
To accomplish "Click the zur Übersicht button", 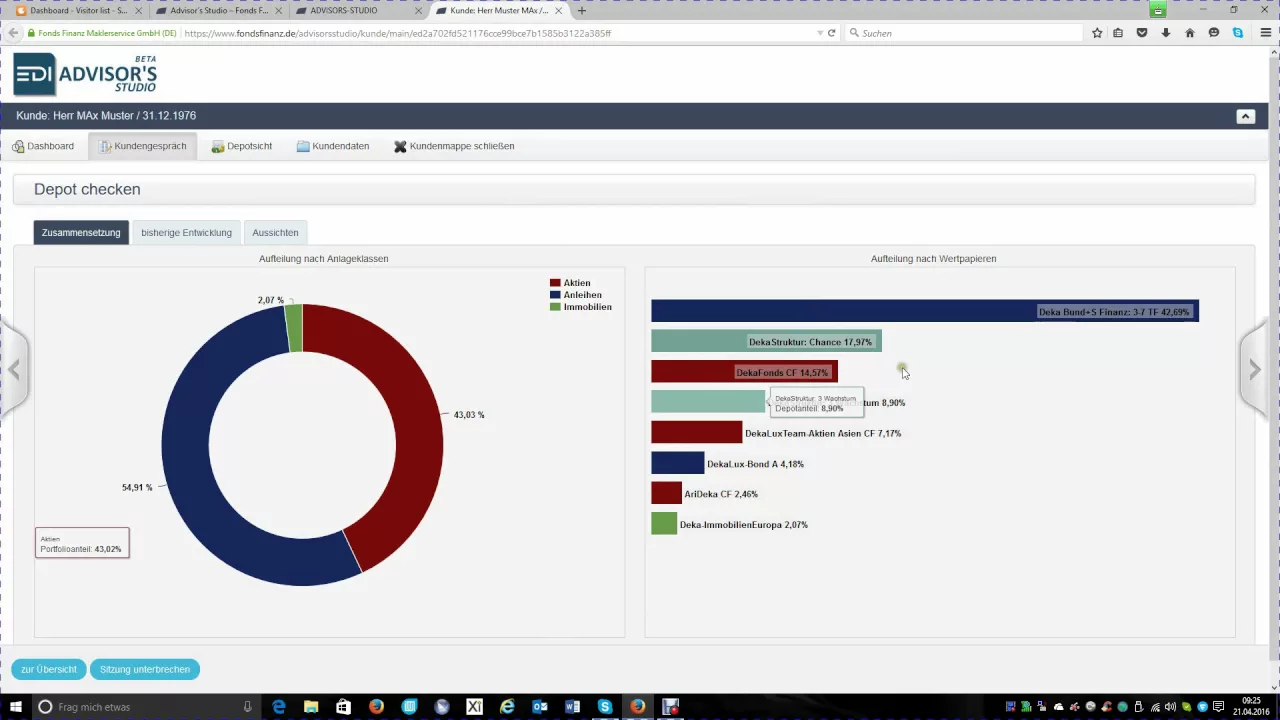I will [x=49, y=669].
